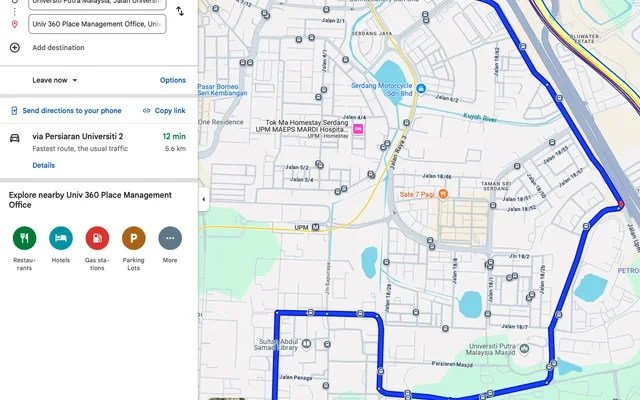This screenshot has height=400, width=640.
Task: Click the Jalan 5/2 road label
Action: (x=297, y=167)
